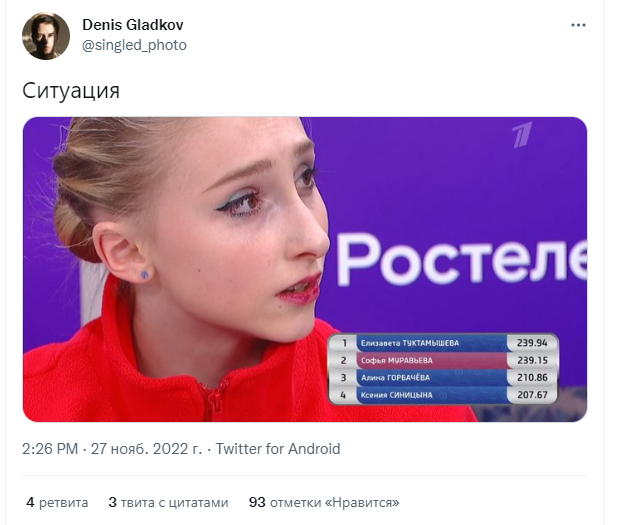Viewport: 619px width, 525px height.
Task: Click the Софья Муравьева scoreboard row
Action: 443,360
